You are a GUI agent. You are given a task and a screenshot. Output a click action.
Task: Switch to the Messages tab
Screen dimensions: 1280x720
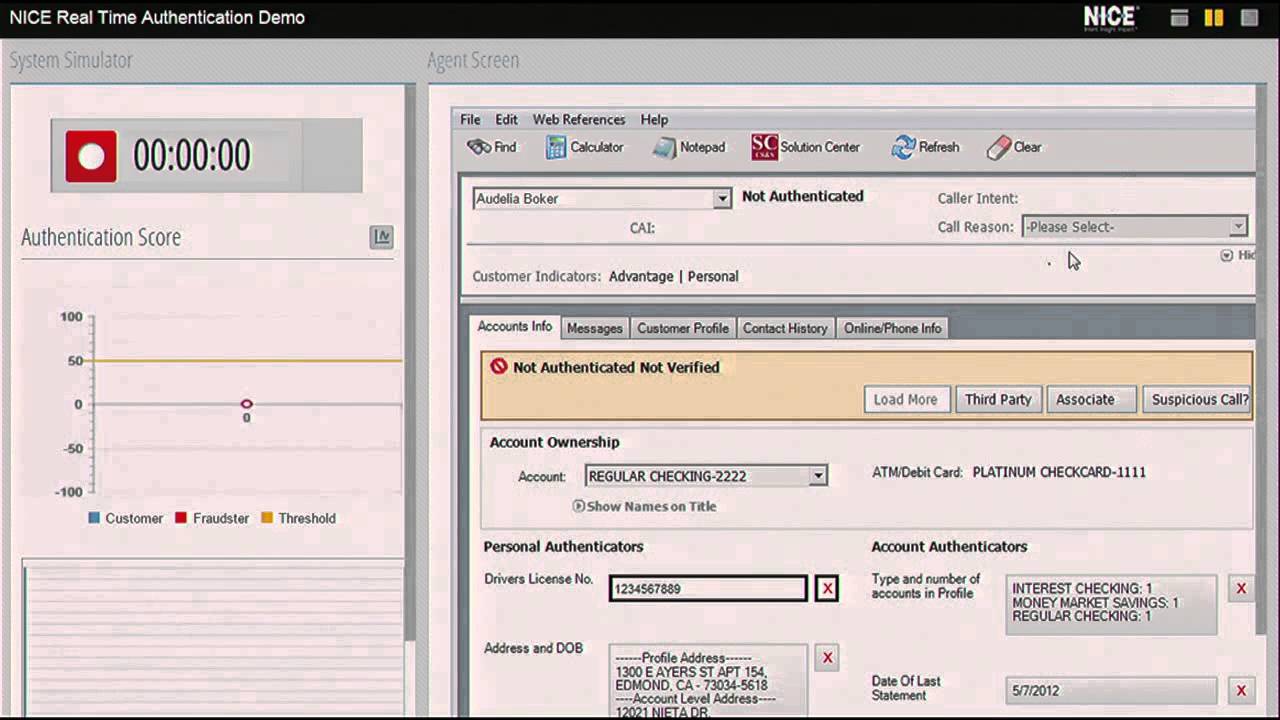click(594, 328)
